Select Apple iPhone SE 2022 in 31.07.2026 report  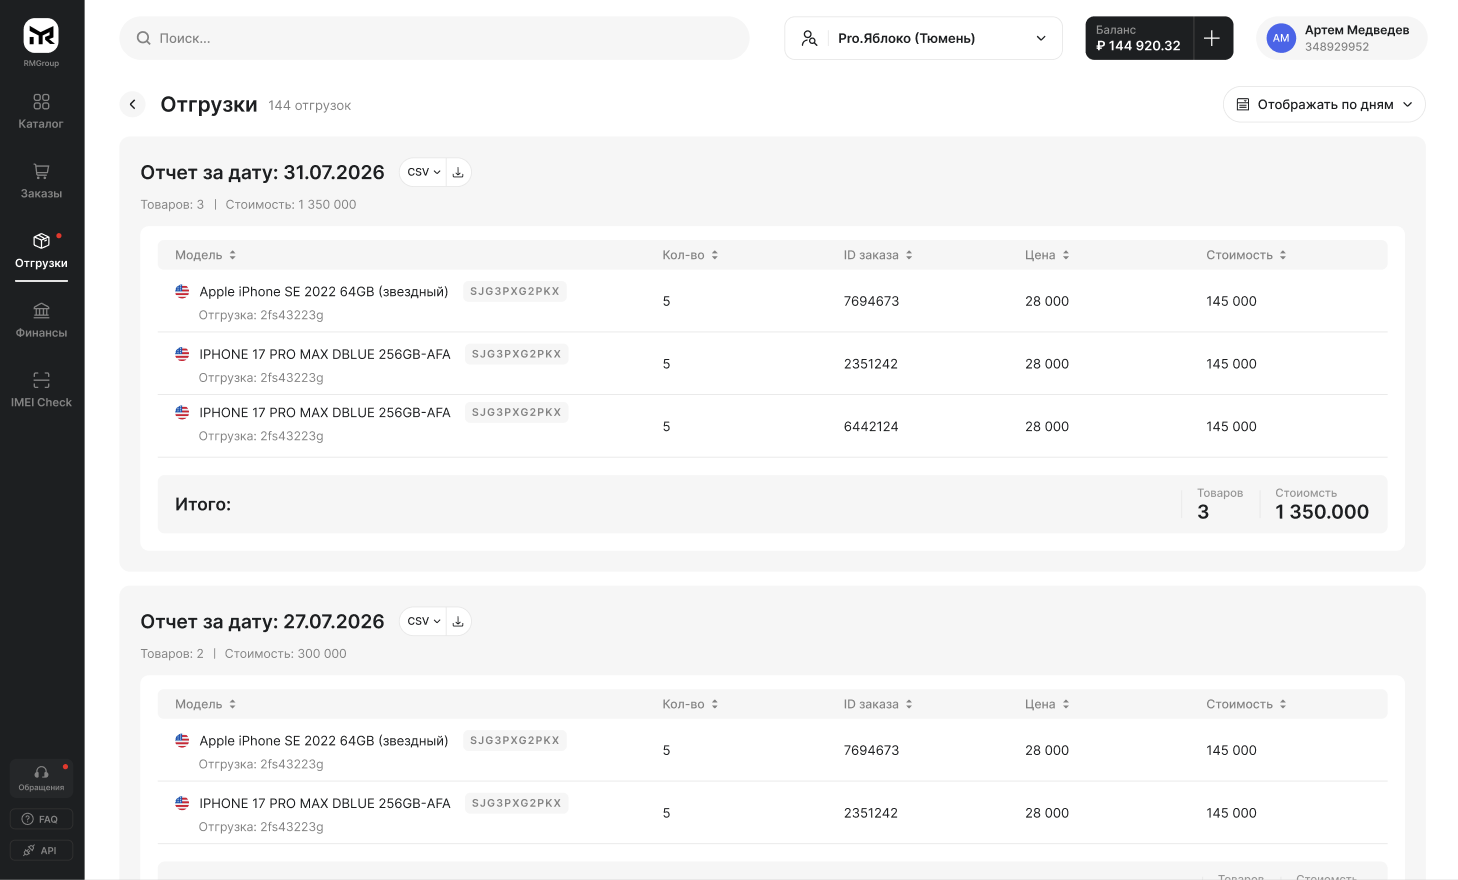pos(324,292)
